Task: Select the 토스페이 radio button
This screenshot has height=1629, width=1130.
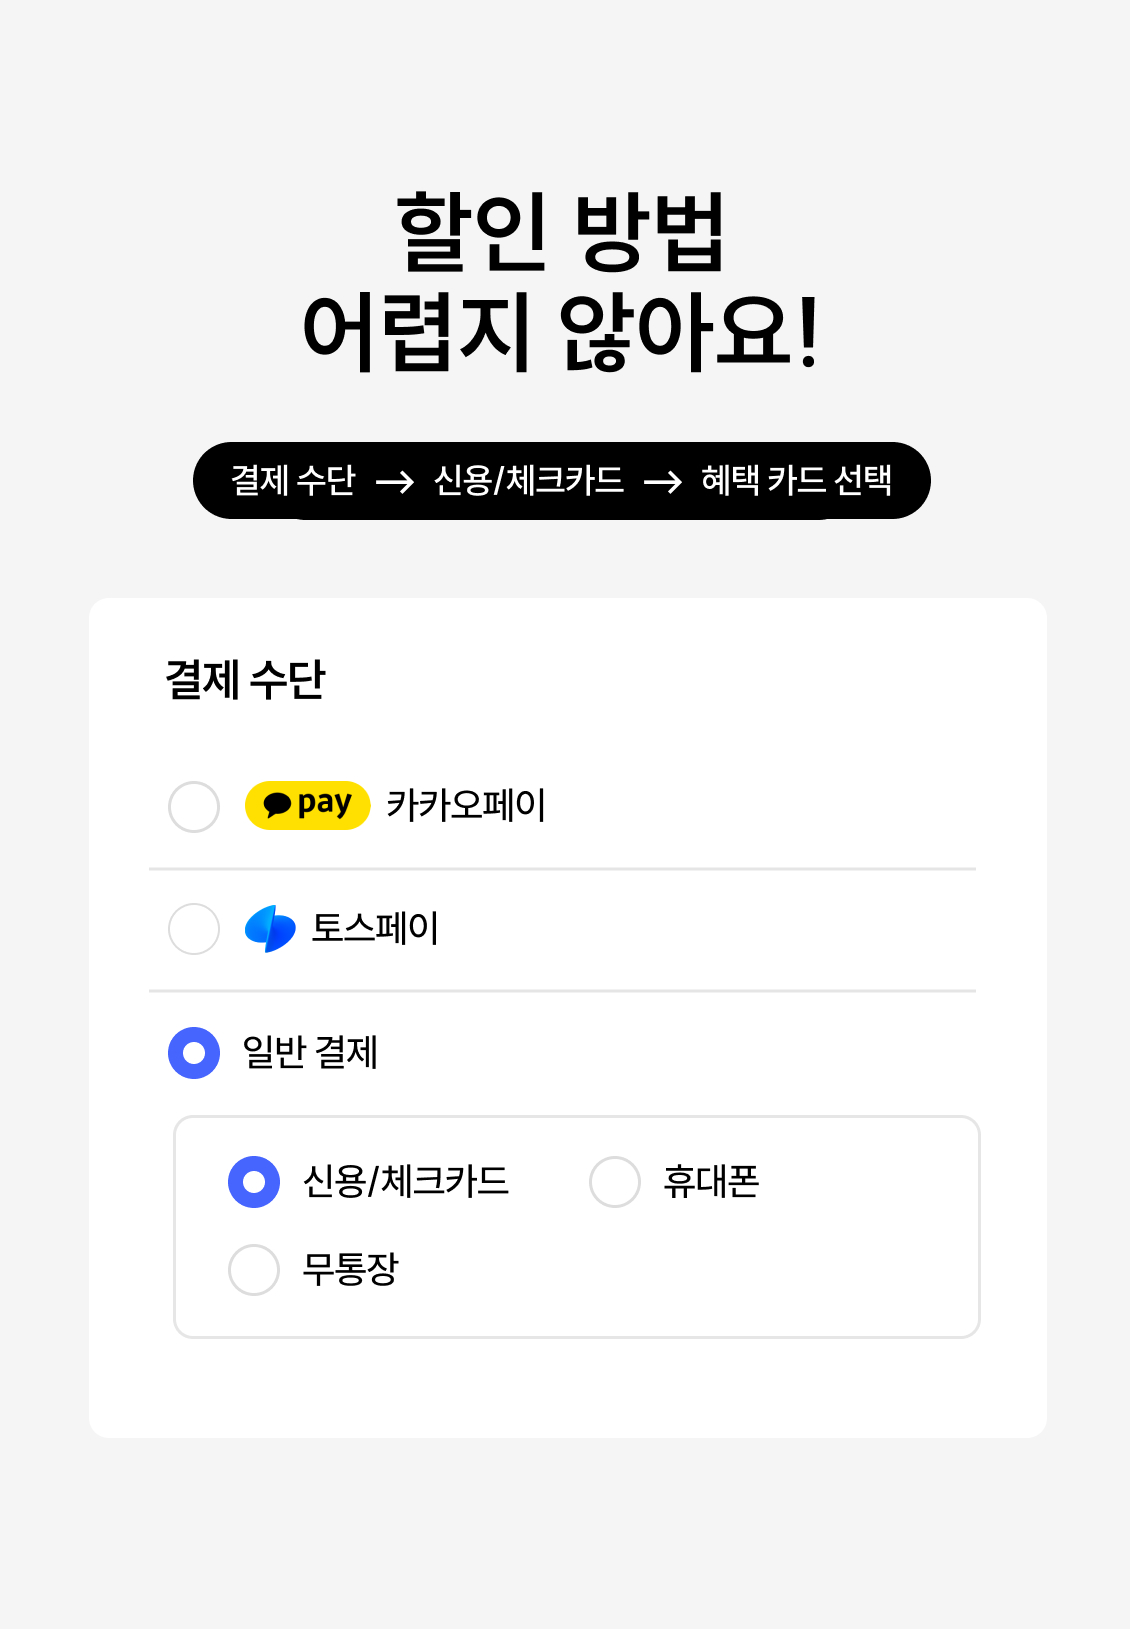Action: 194,929
